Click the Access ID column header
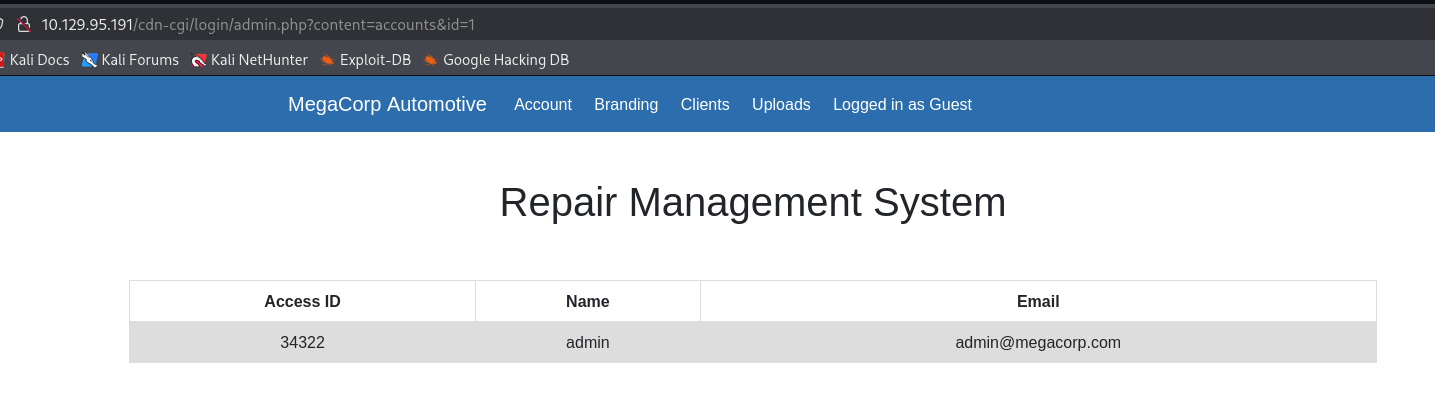The width and height of the screenshot is (1435, 408). (x=302, y=301)
